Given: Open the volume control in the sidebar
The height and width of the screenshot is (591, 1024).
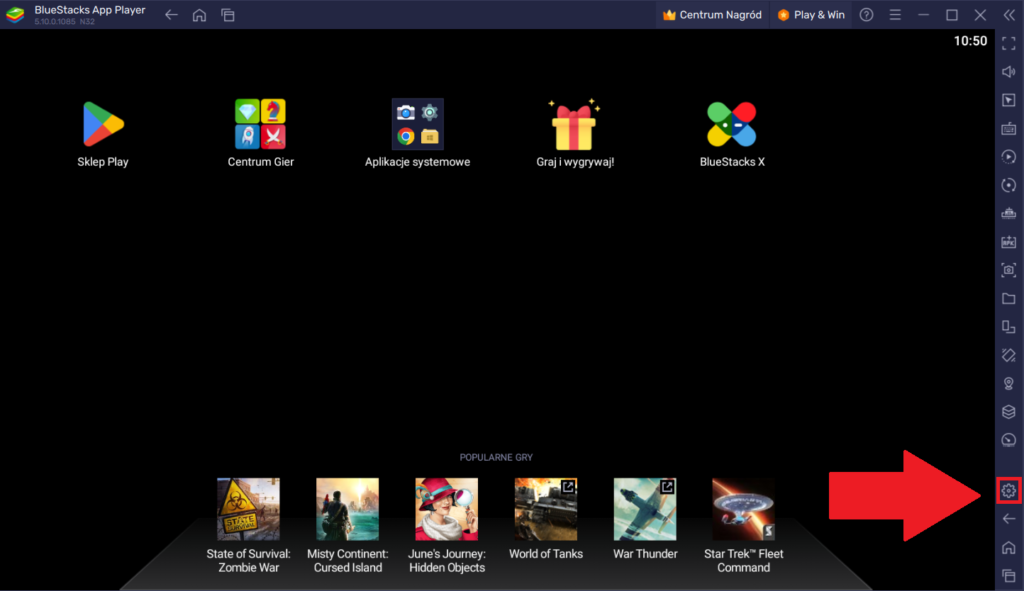Looking at the screenshot, I should coord(1009,71).
